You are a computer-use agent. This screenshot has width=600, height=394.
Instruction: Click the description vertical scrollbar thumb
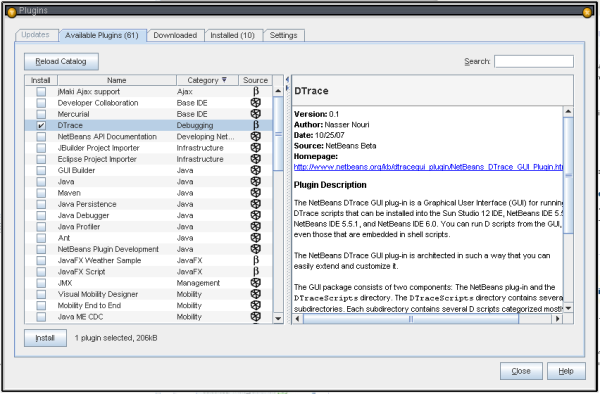568,175
